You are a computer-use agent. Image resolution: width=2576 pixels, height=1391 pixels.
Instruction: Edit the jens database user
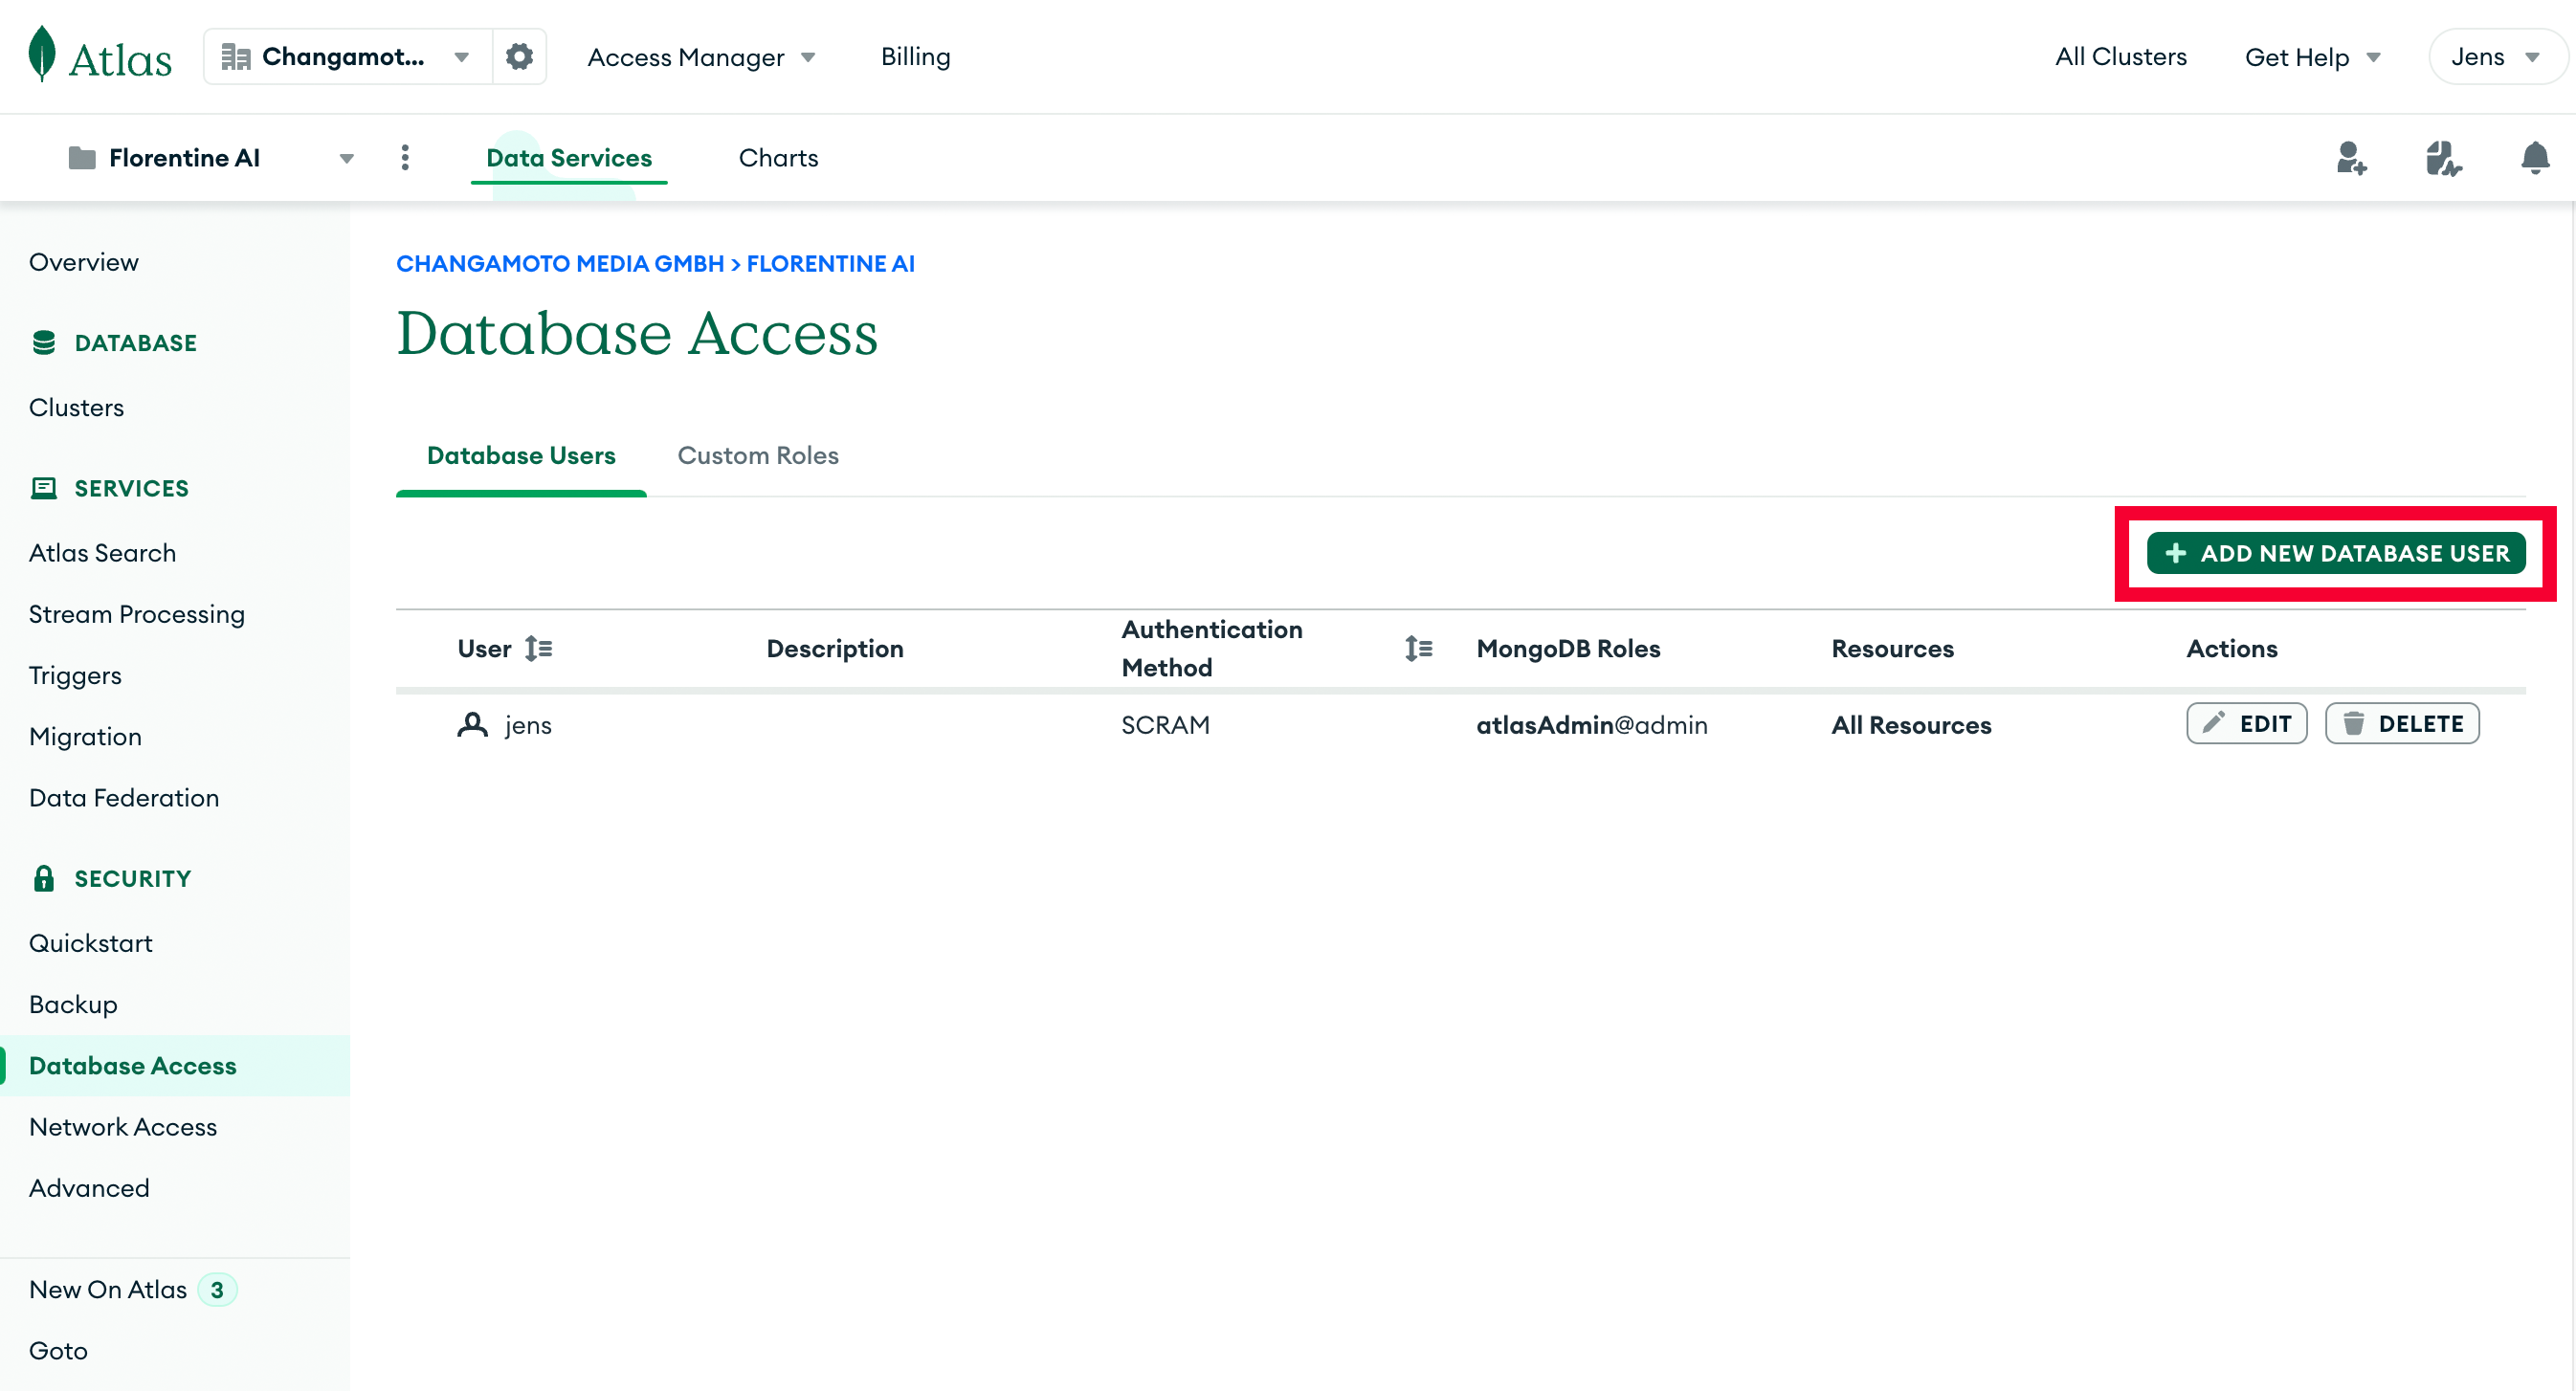pos(2247,724)
